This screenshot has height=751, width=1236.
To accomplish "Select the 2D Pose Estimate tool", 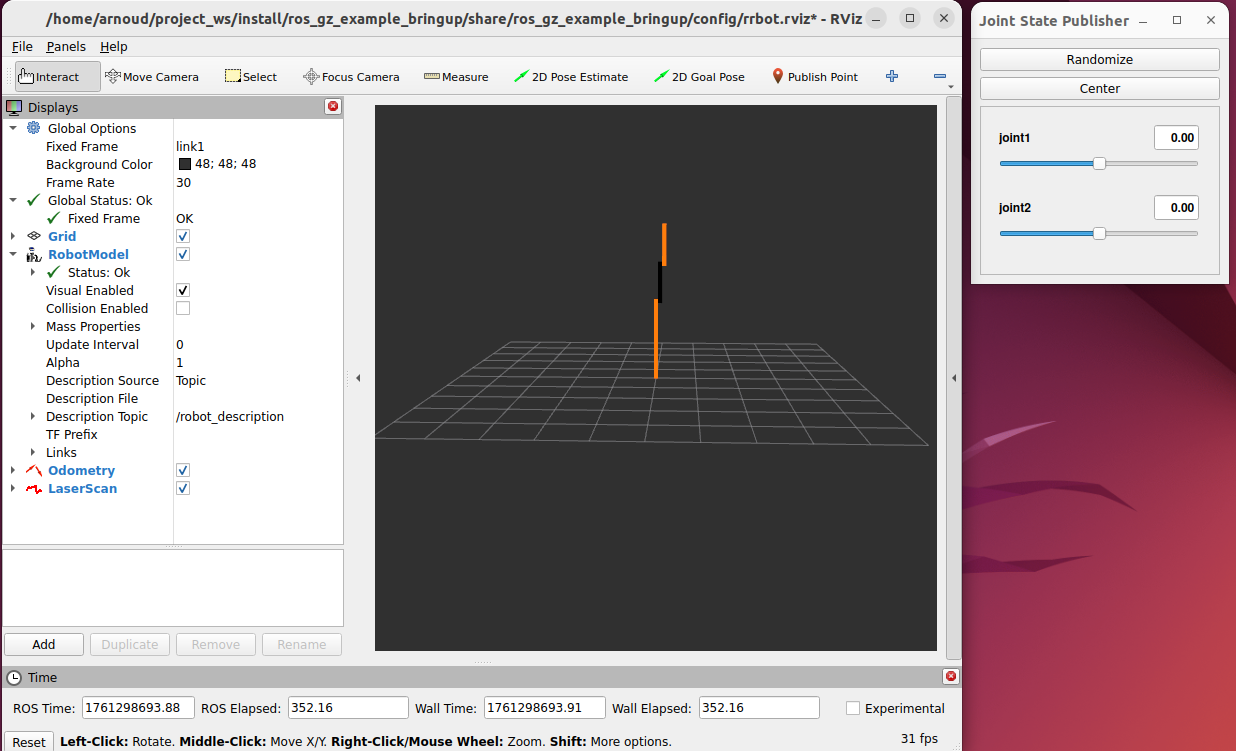I will [571, 77].
